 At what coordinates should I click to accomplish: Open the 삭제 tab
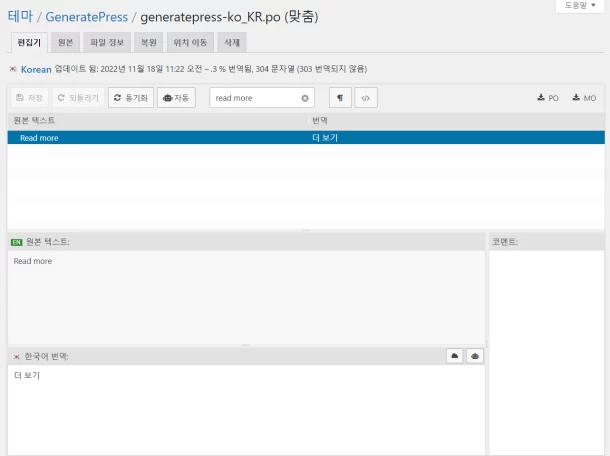point(232,42)
